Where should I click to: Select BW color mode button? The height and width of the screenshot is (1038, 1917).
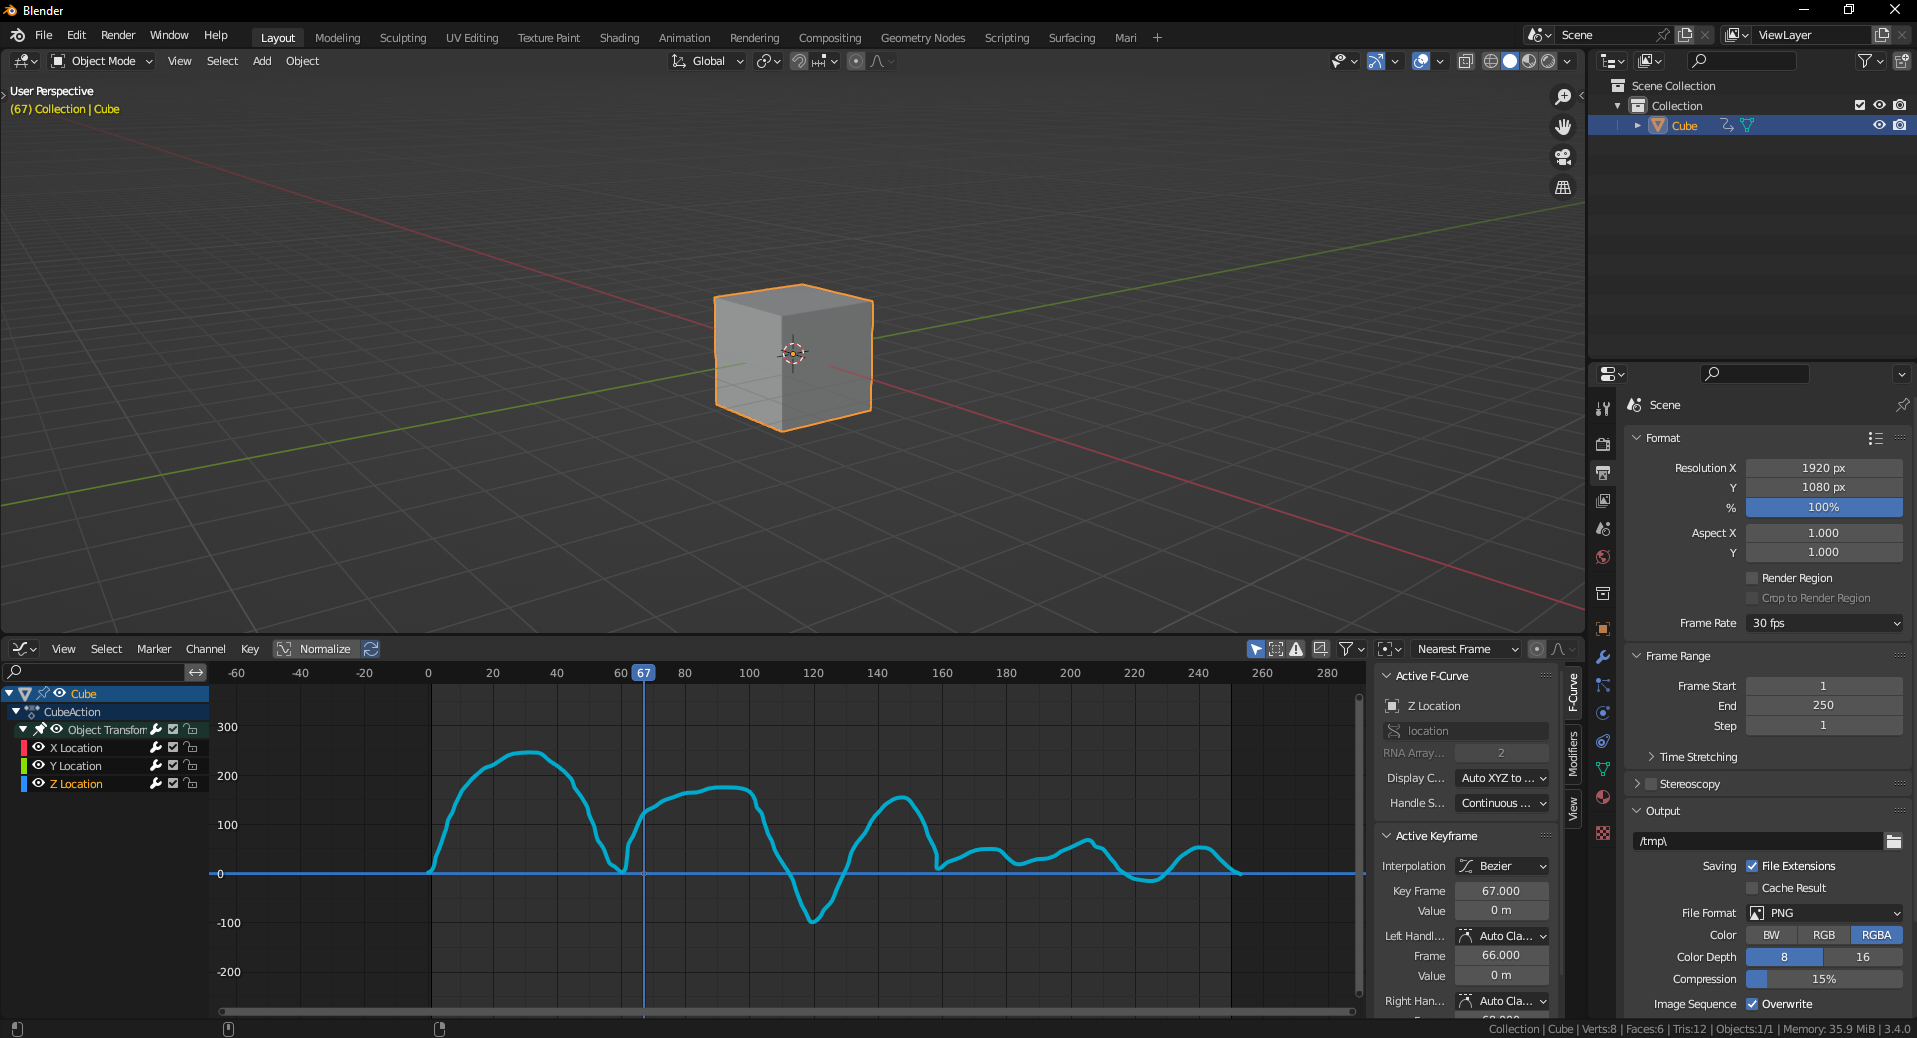(1772, 935)
